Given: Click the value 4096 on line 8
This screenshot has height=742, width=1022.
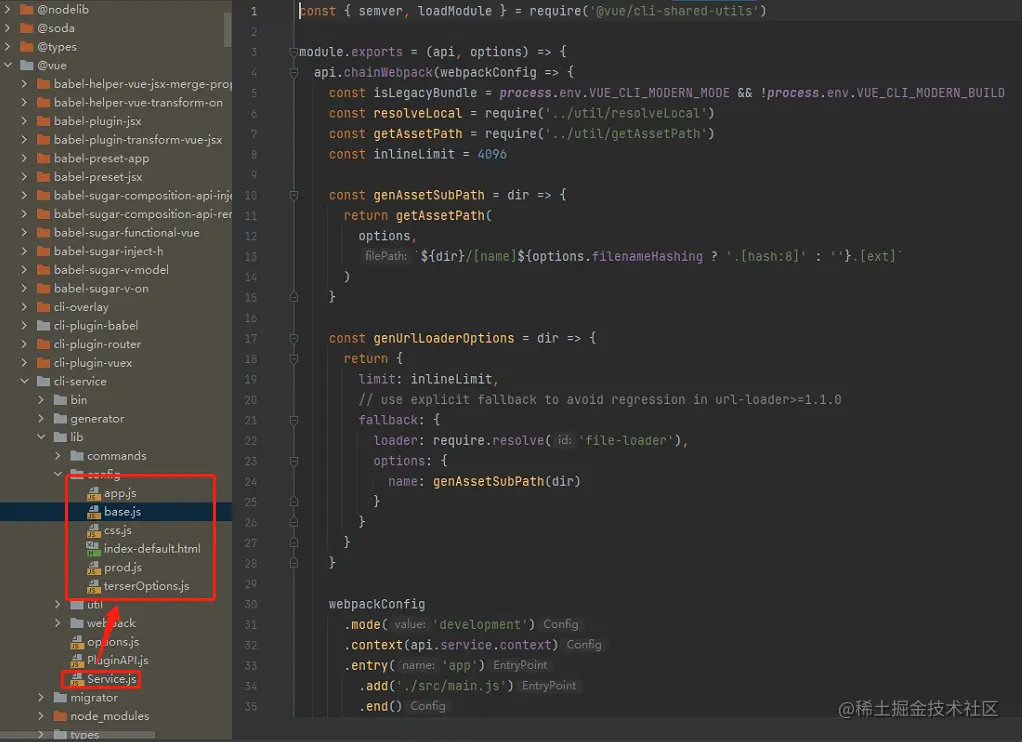Looking at the screenshot, I should point(492,154).
